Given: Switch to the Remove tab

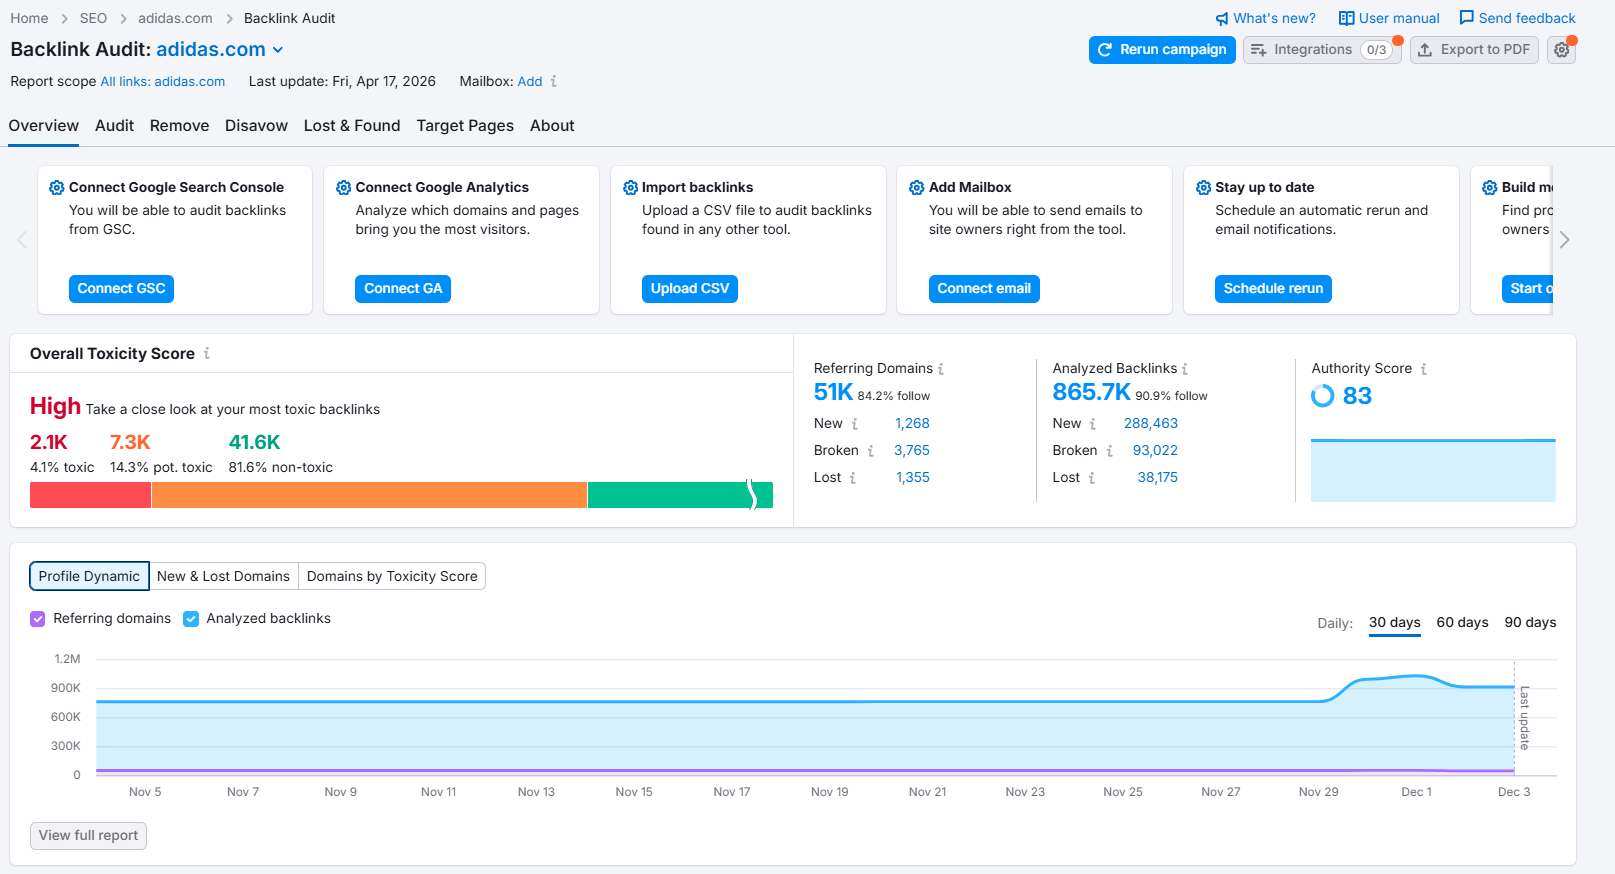Looking at the screenshot, I should click(x=179, y=126).
